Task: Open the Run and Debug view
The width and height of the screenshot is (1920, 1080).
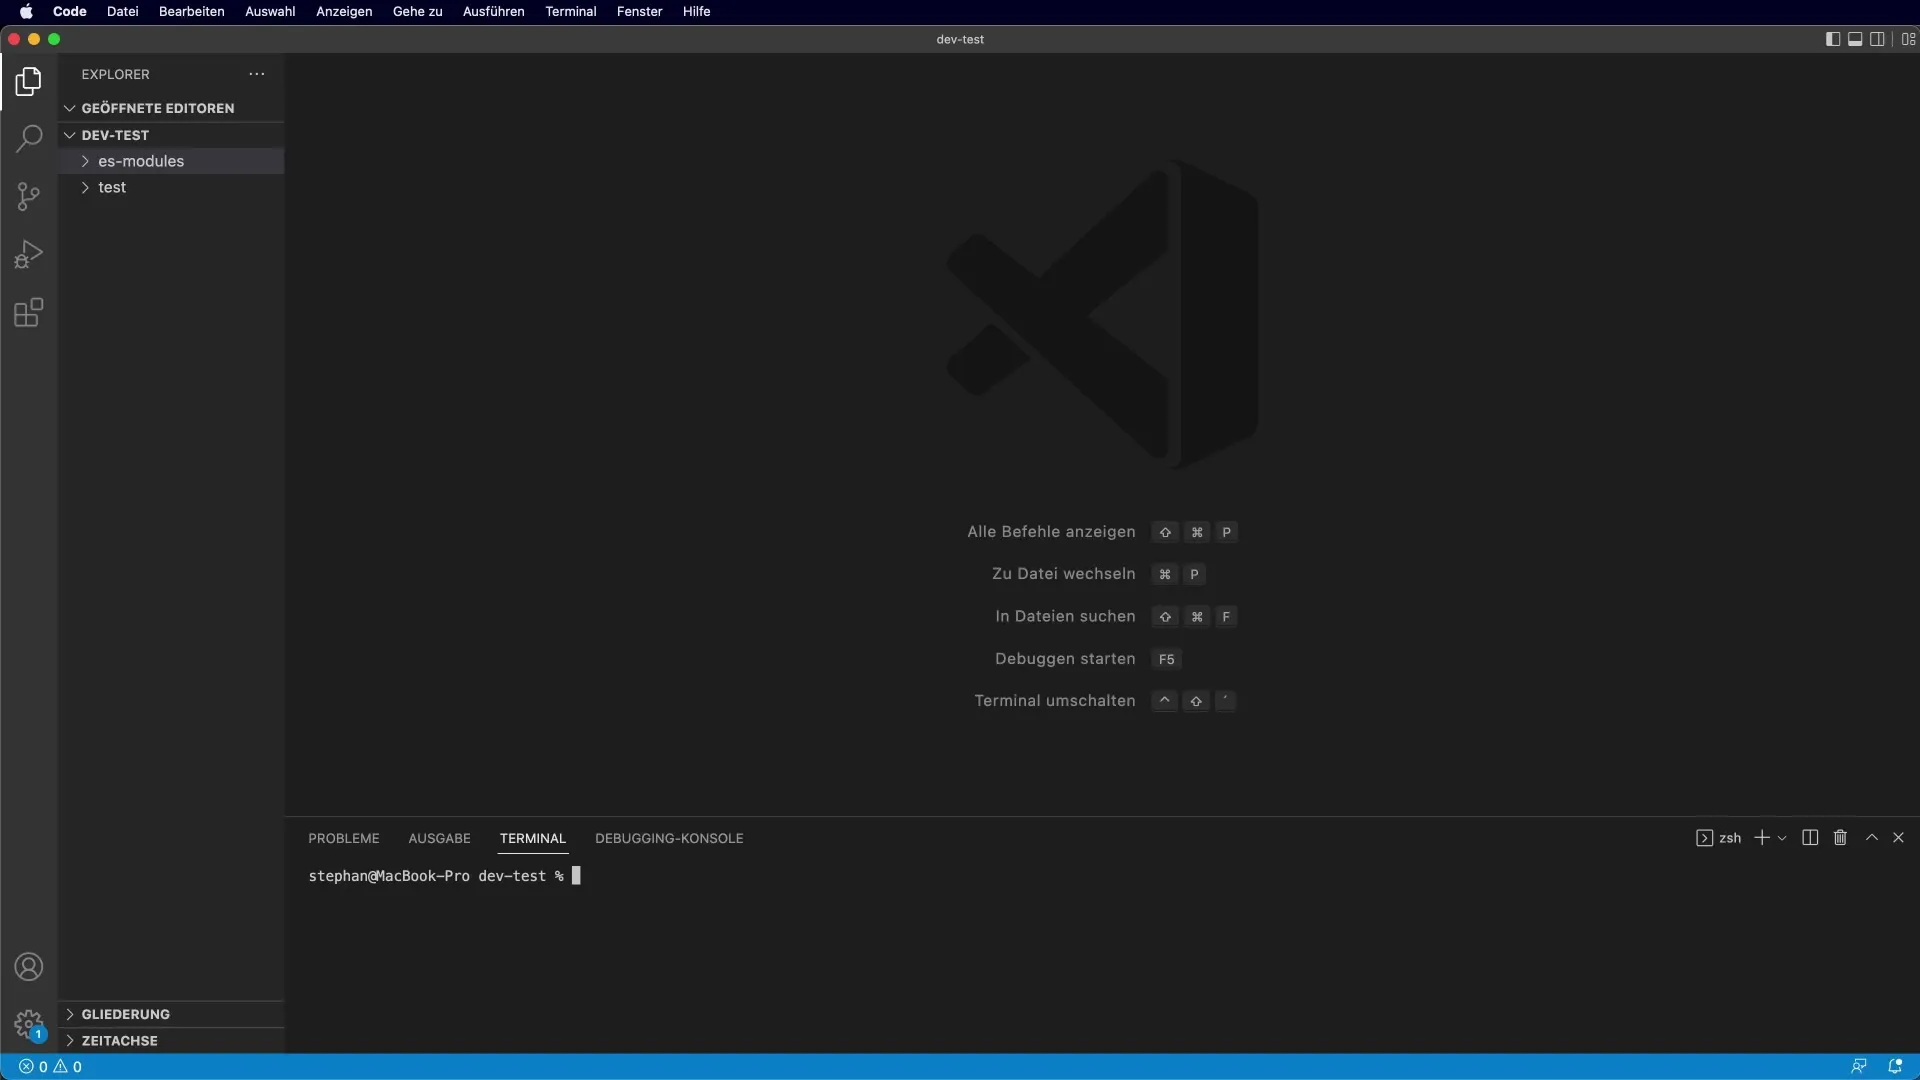Action: point(29,255)
